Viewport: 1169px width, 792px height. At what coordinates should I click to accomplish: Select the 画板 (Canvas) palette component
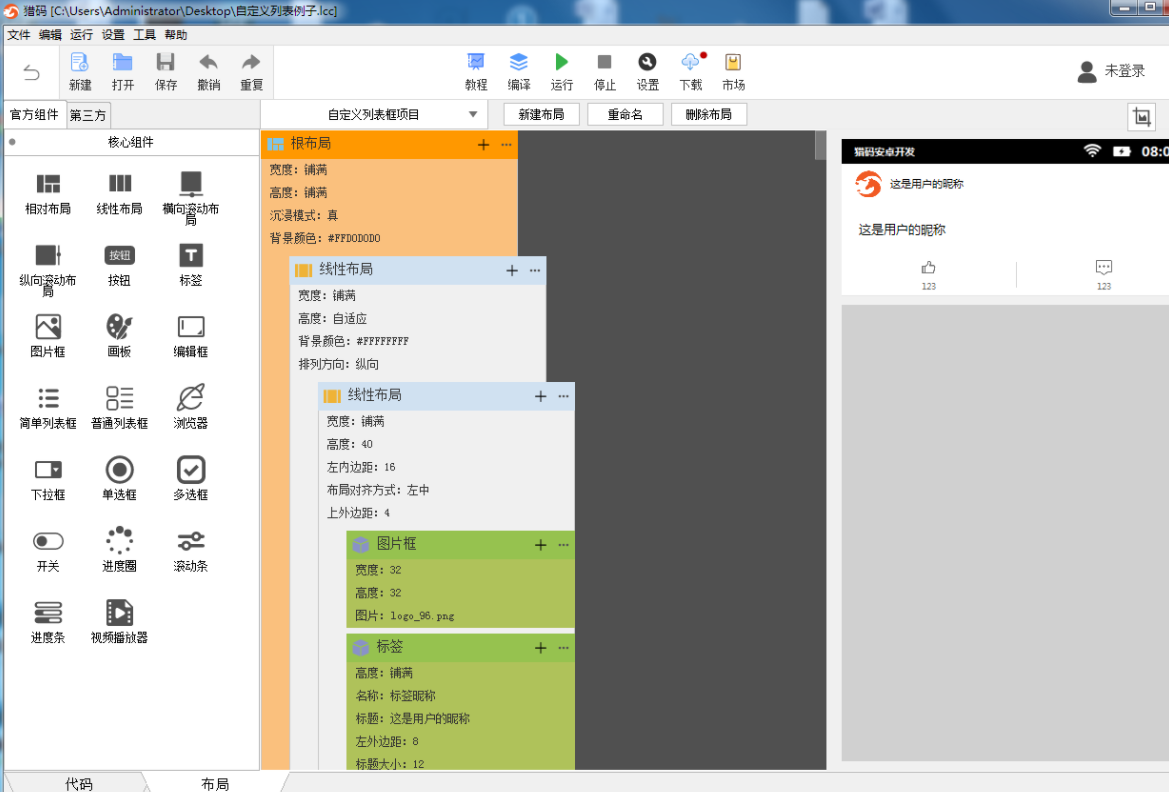119,327
